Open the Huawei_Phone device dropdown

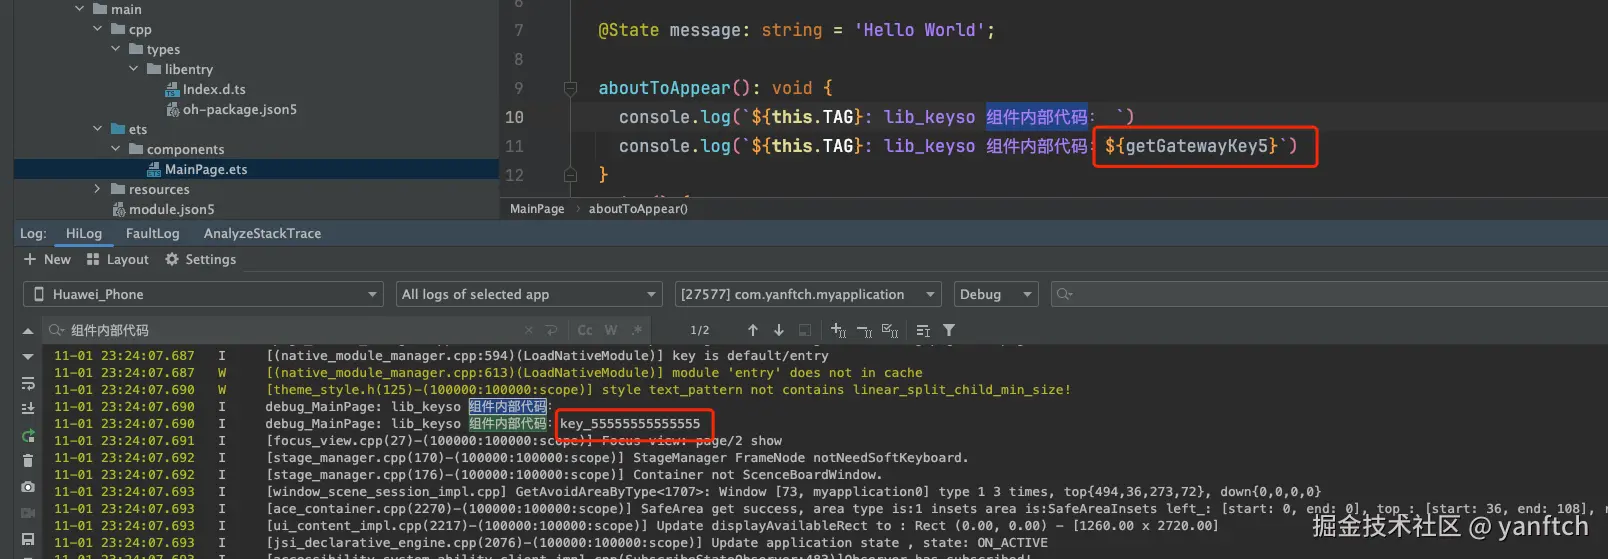[x=203, y=294]
